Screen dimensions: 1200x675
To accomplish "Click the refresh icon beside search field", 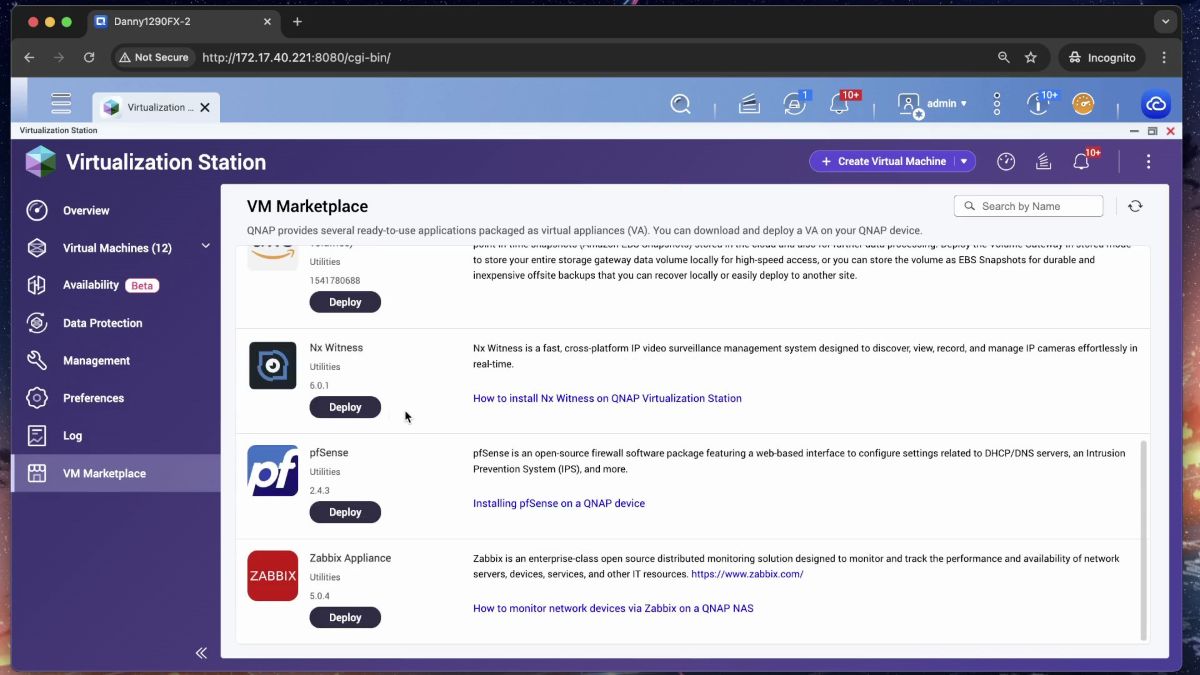I will pyautogui.click(x=1135, y=206).
